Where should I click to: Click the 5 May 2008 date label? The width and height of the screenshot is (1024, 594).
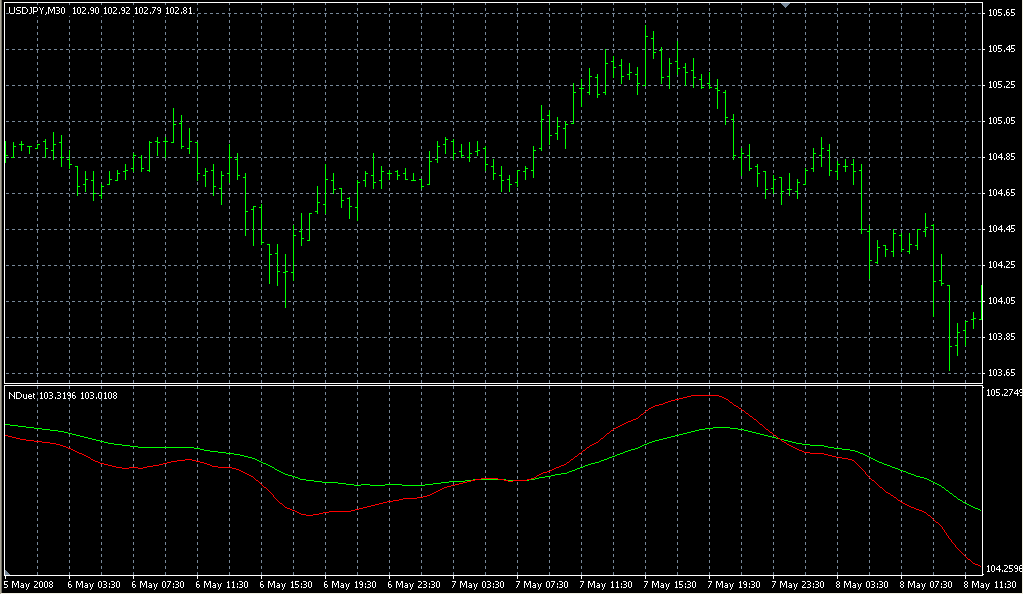(x=30, y=584)
